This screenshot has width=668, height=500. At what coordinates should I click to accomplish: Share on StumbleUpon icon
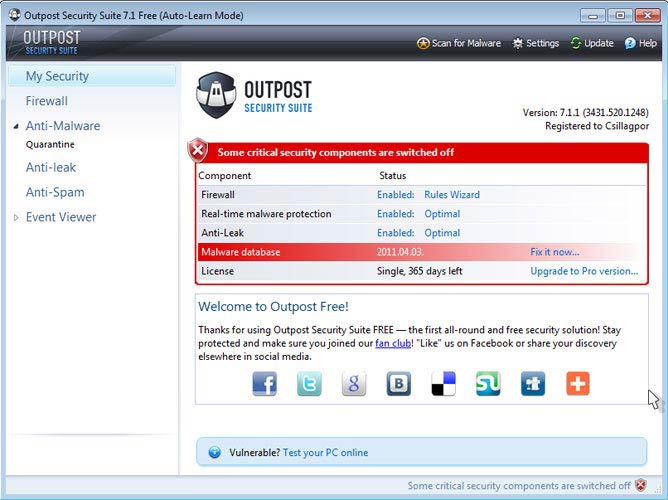tap(488, 384)
